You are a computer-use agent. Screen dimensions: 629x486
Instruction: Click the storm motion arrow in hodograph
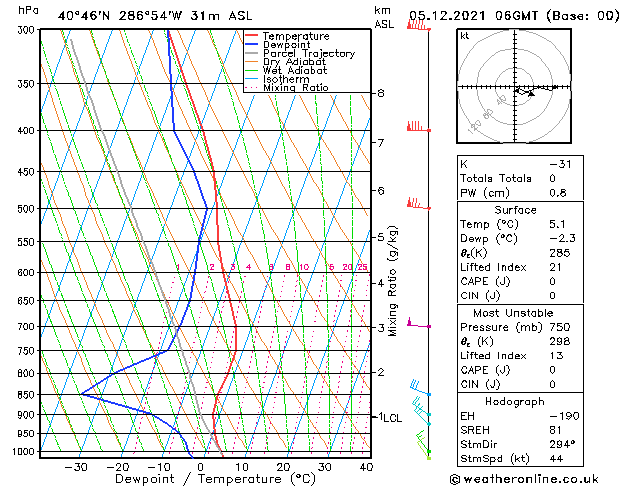click(x=531, y=93)
